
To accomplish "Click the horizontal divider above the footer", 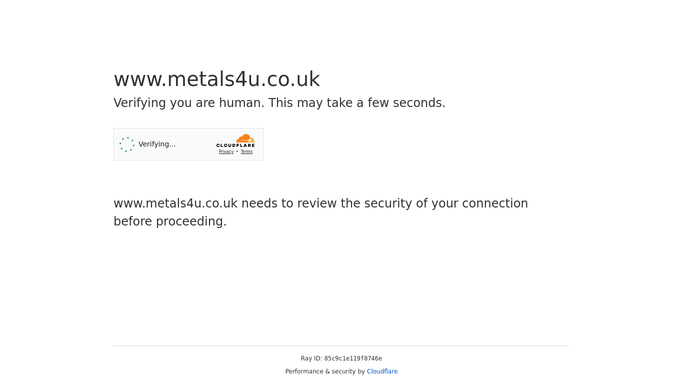I will 342,346.
